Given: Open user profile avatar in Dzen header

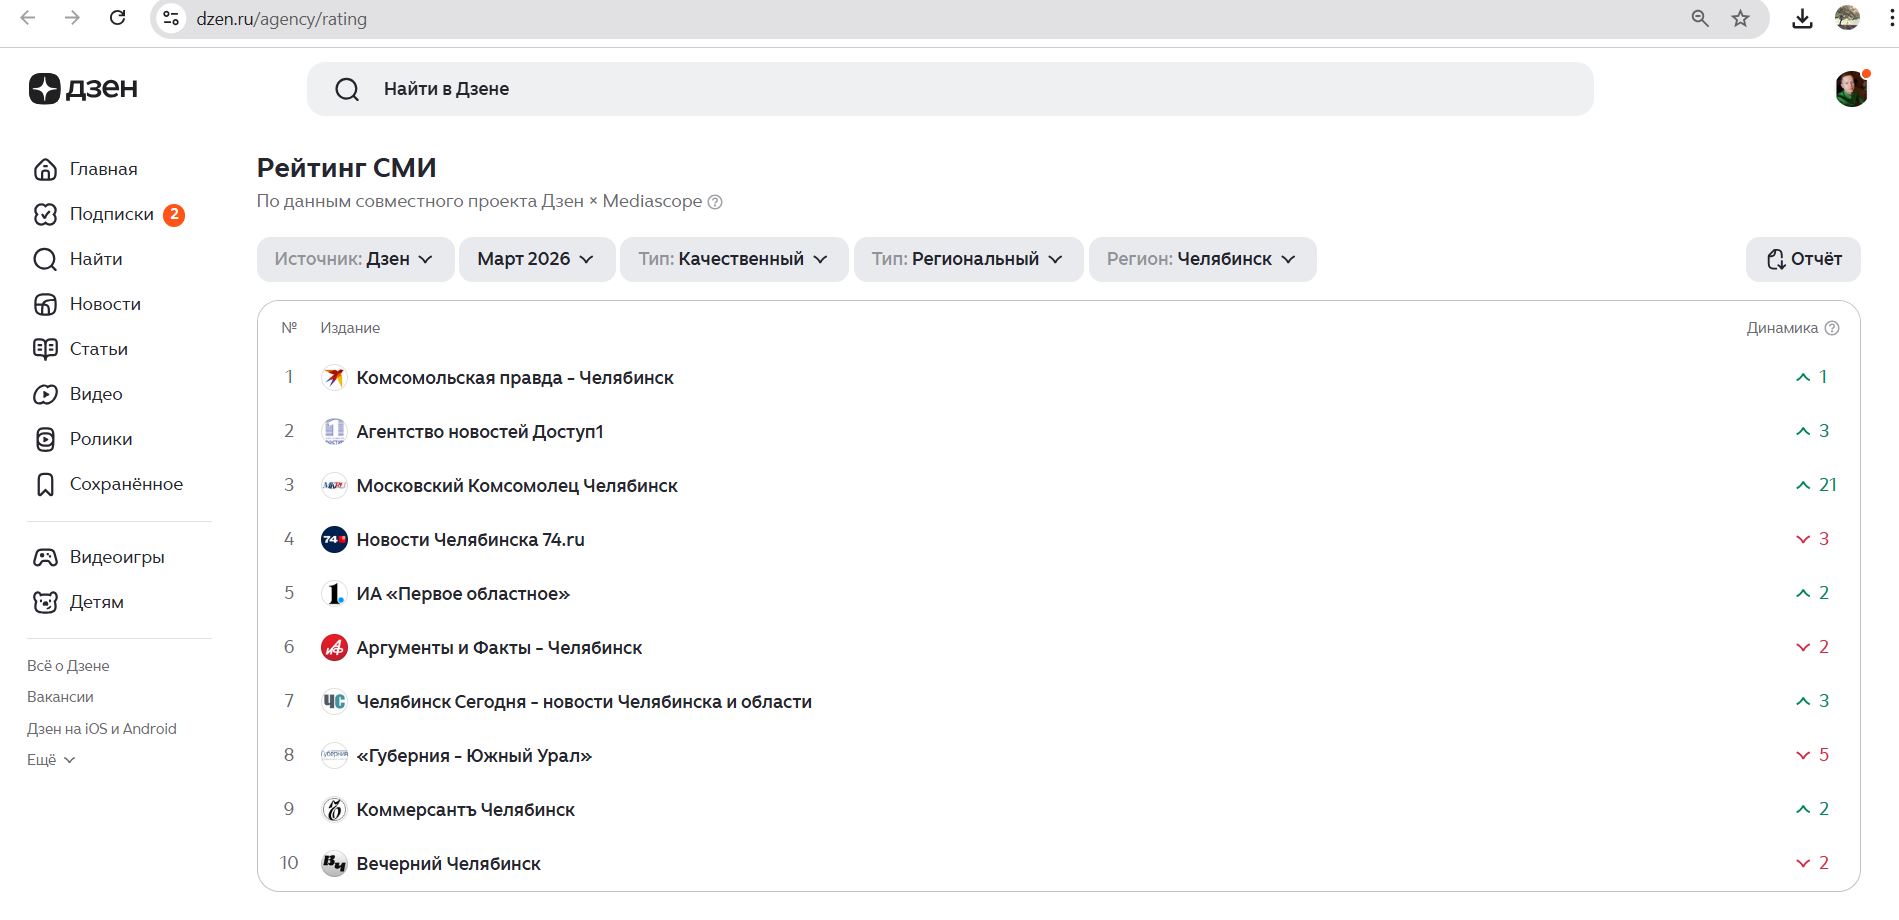Looking at the screenshot, I should [1851, 89].
